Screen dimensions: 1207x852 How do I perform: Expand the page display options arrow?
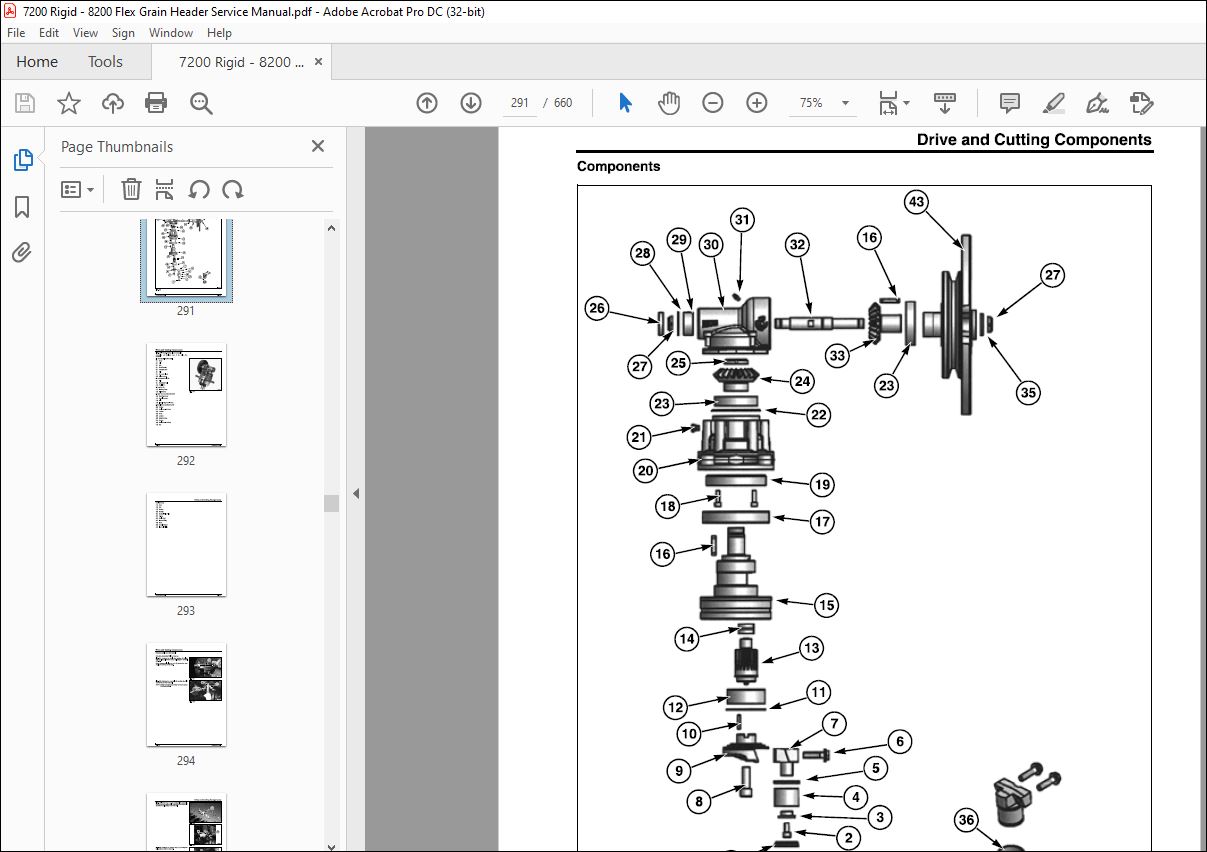[x=907, y=103]
